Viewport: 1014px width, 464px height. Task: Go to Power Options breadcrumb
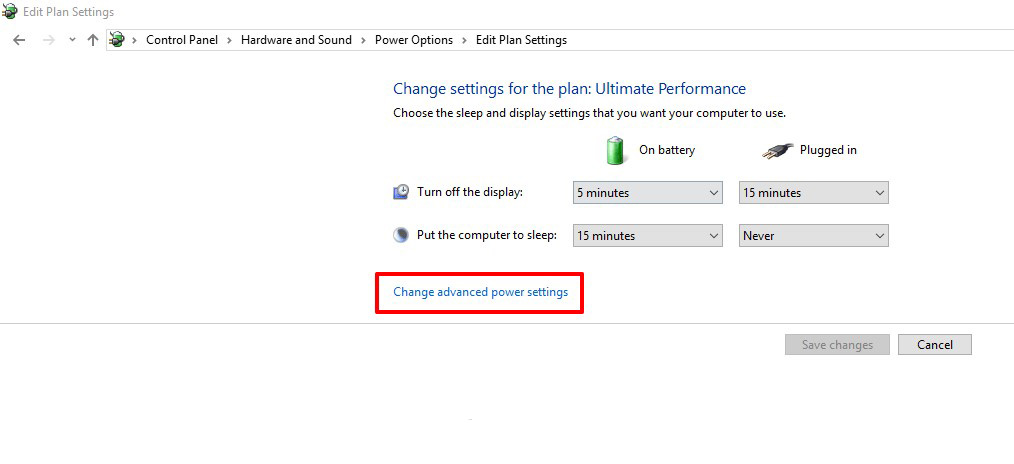[414, 40]
